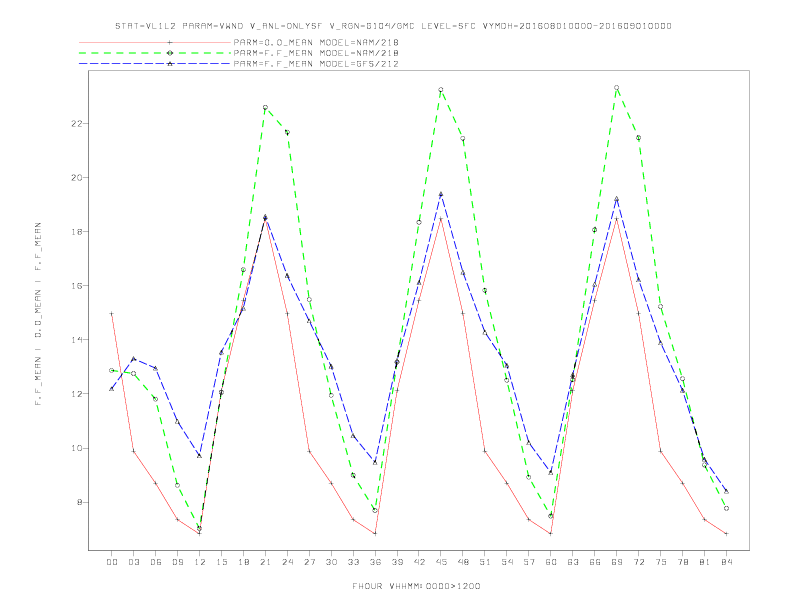Click the x-axis title FHOUR VHHMM:0000>1200
The image size is (792, 612).
click(416, 586)
